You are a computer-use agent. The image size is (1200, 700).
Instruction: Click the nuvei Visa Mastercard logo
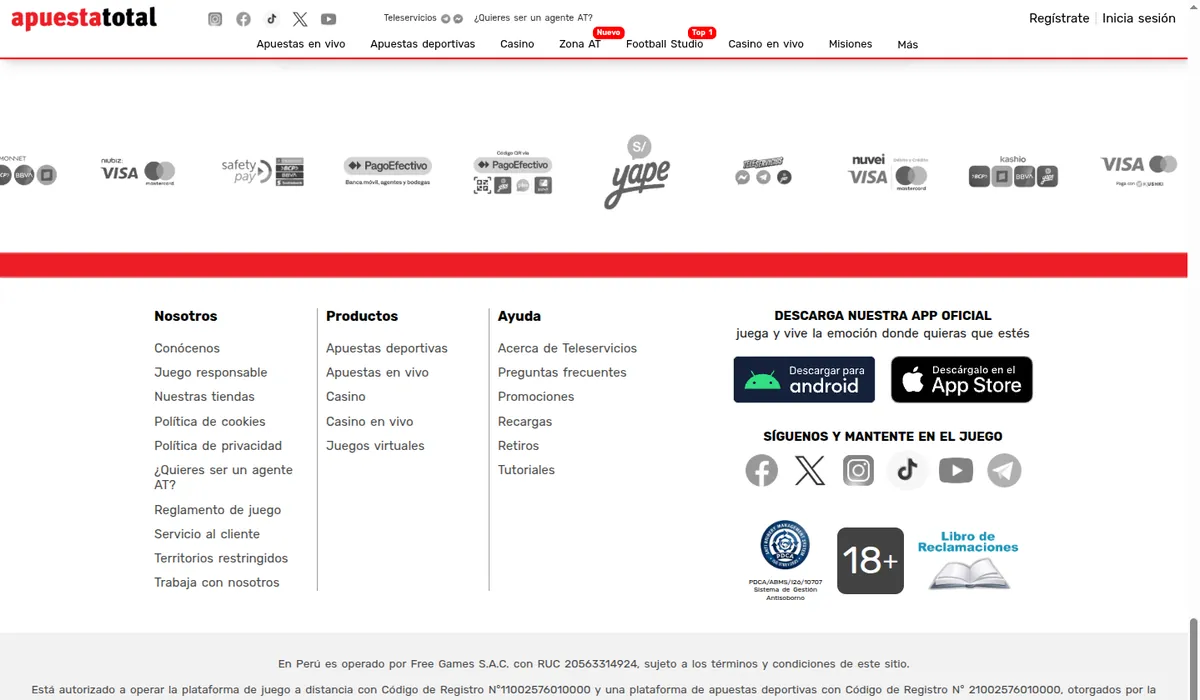pos(888,172)
